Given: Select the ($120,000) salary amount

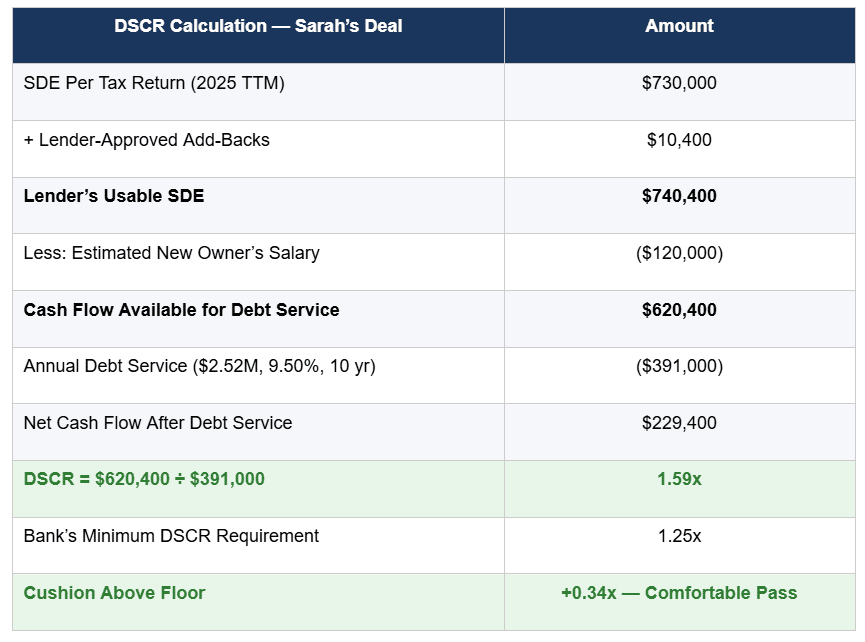Looking at the screenshot, I should tap(679, 253).
